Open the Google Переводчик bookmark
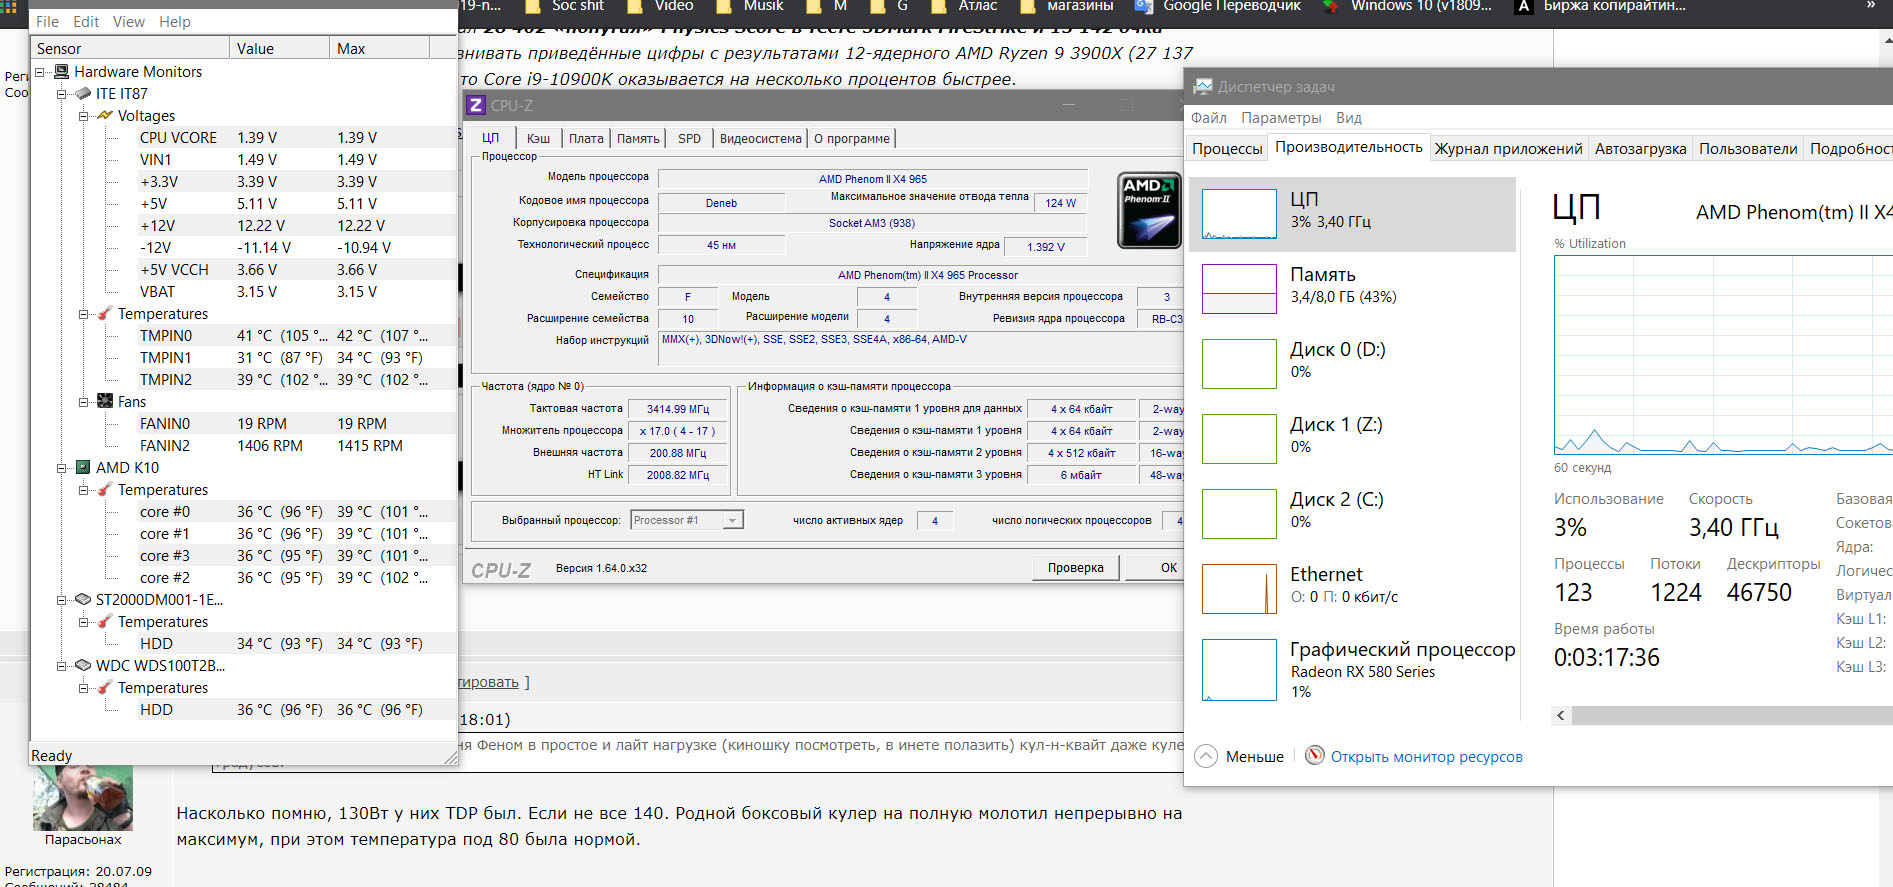The height and width of the screenshot is (887, 1893). pyautogui.click(x=1218, y=6)
